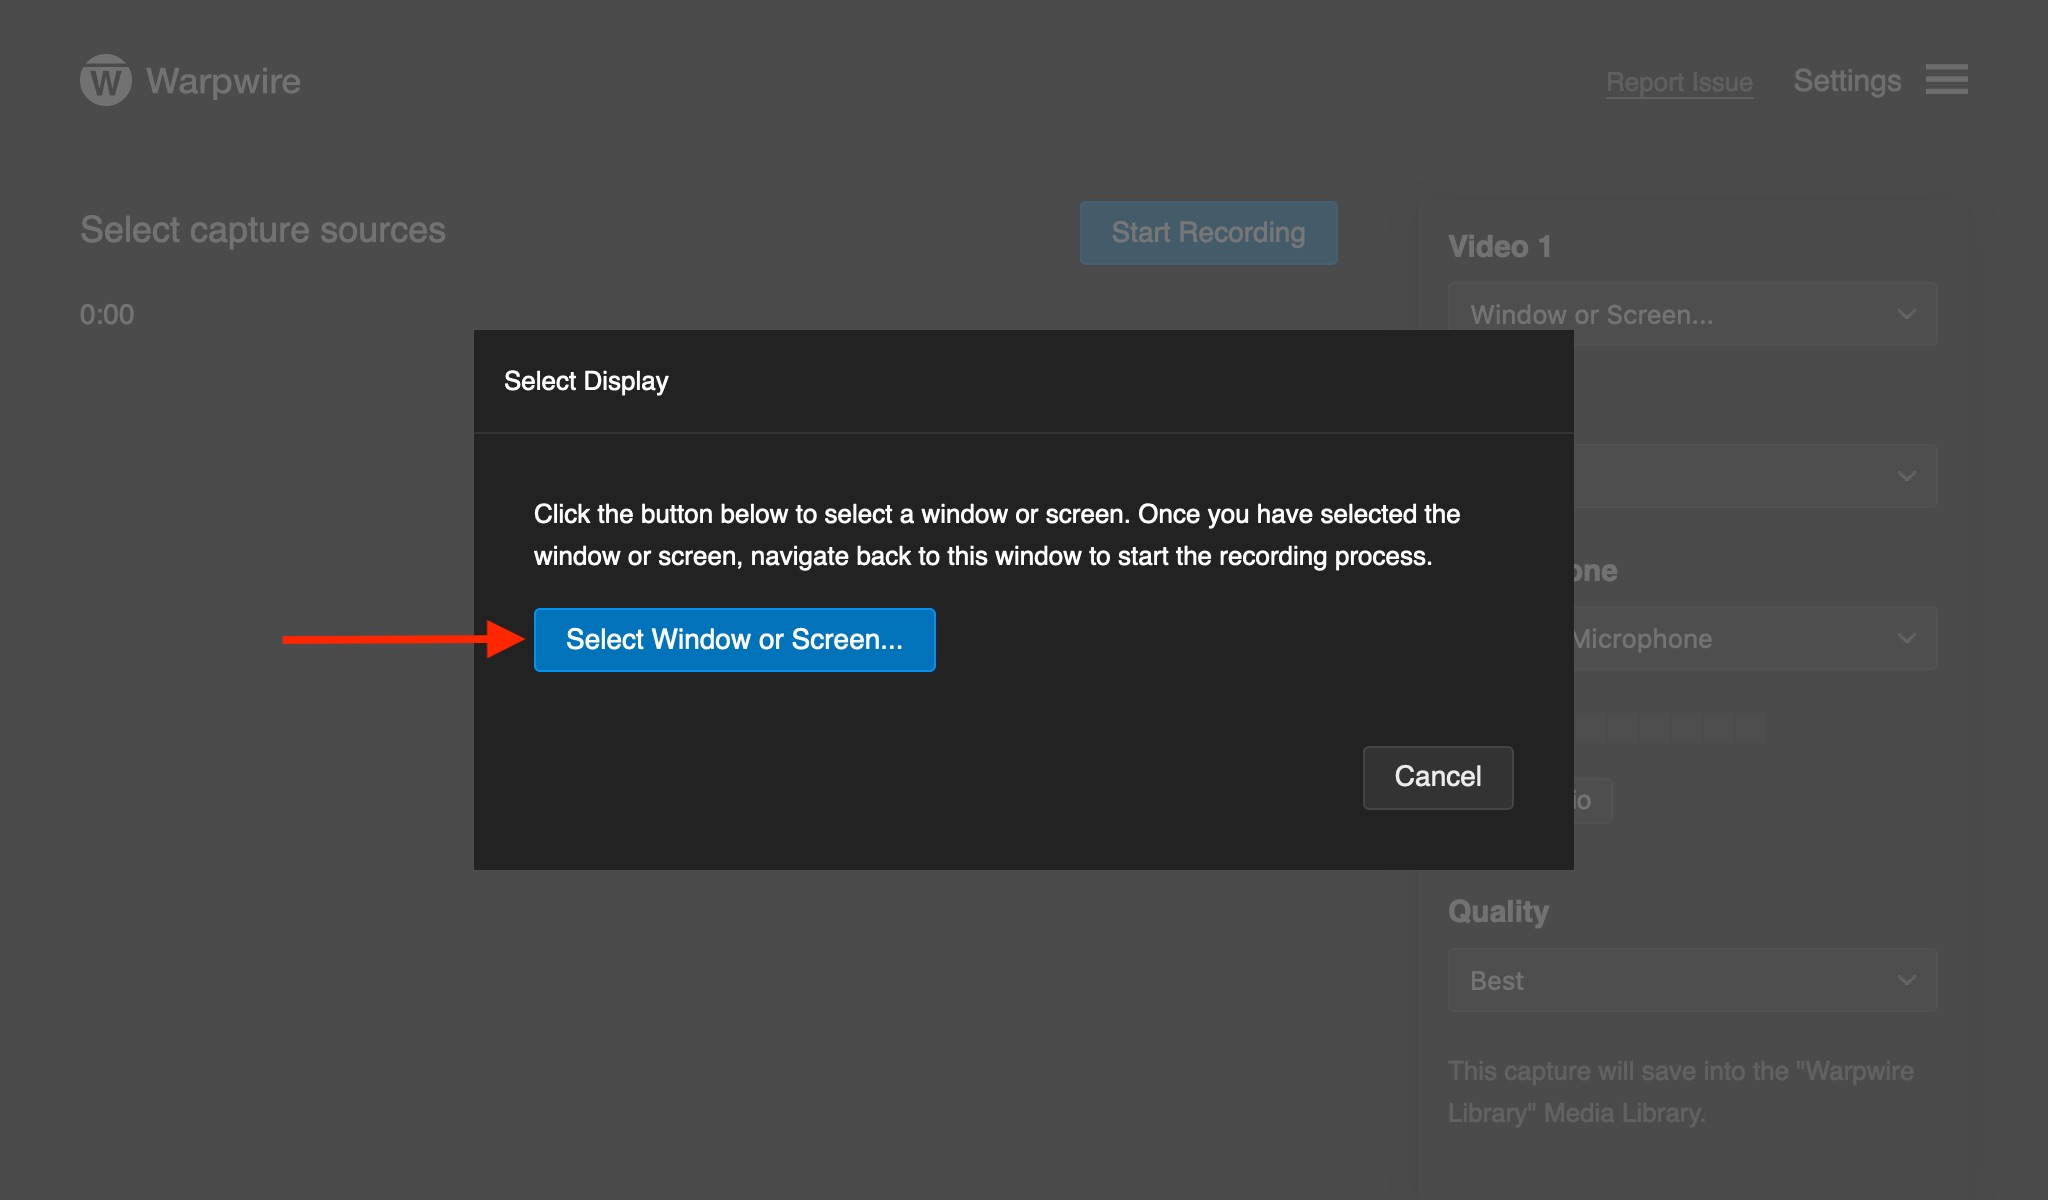The height and width of the screenshot is (1200, 2048).
Task: Click the chevron arrow on Microphone dropdown
Action: (x=1906, y=638)
